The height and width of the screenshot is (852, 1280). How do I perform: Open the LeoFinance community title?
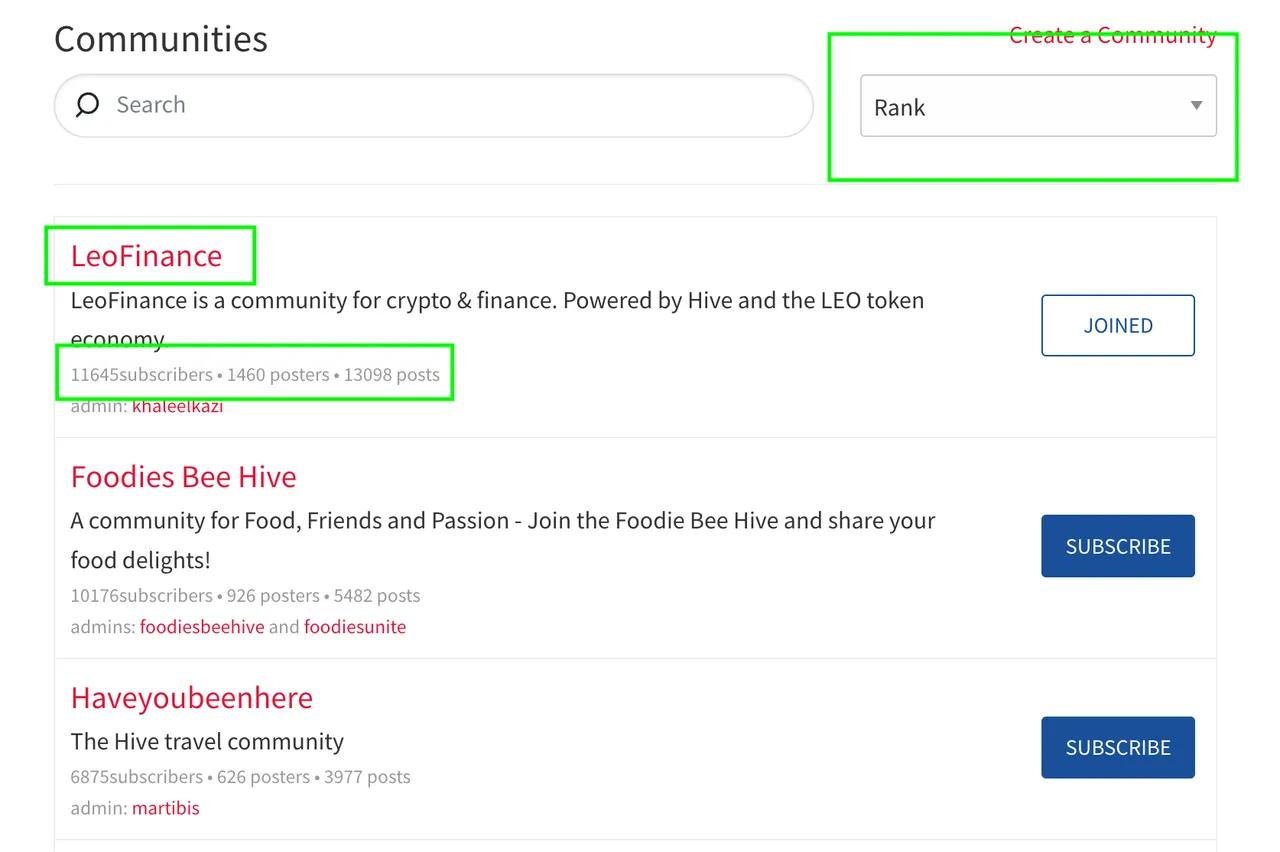(x=146, y=255)
